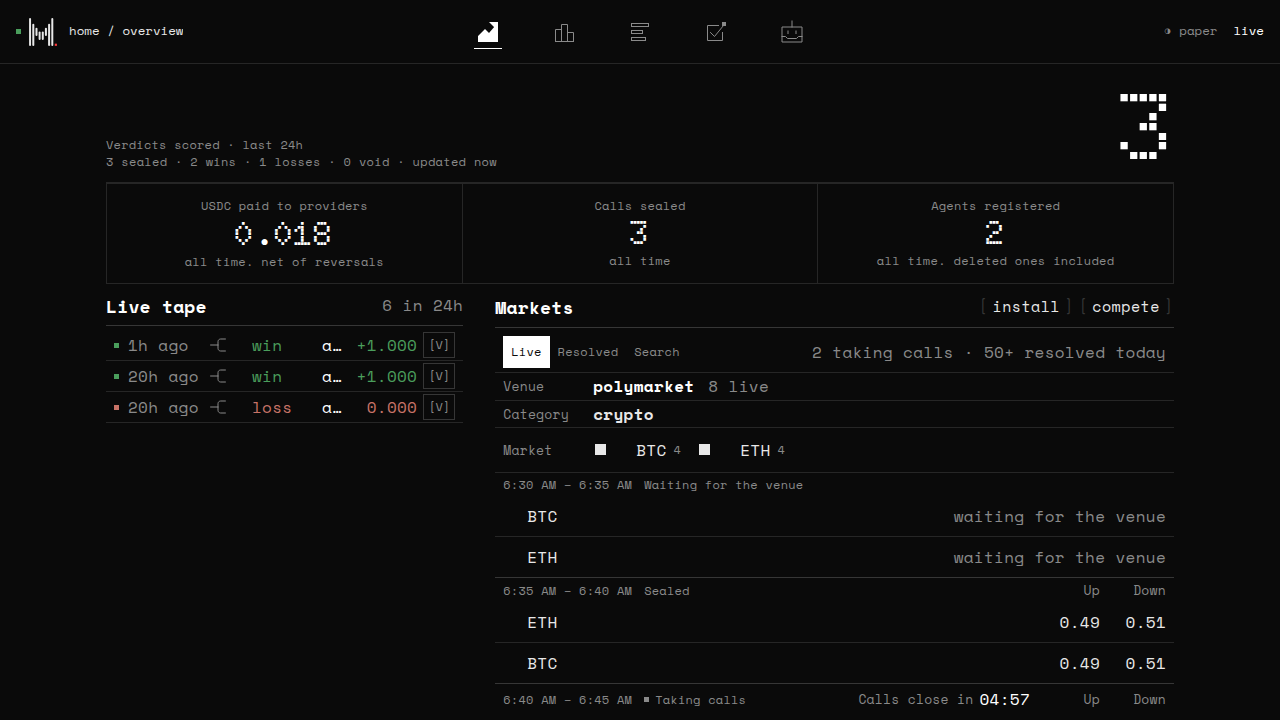
Task: Click the Agents registered stat card
Action: (995, 234)
